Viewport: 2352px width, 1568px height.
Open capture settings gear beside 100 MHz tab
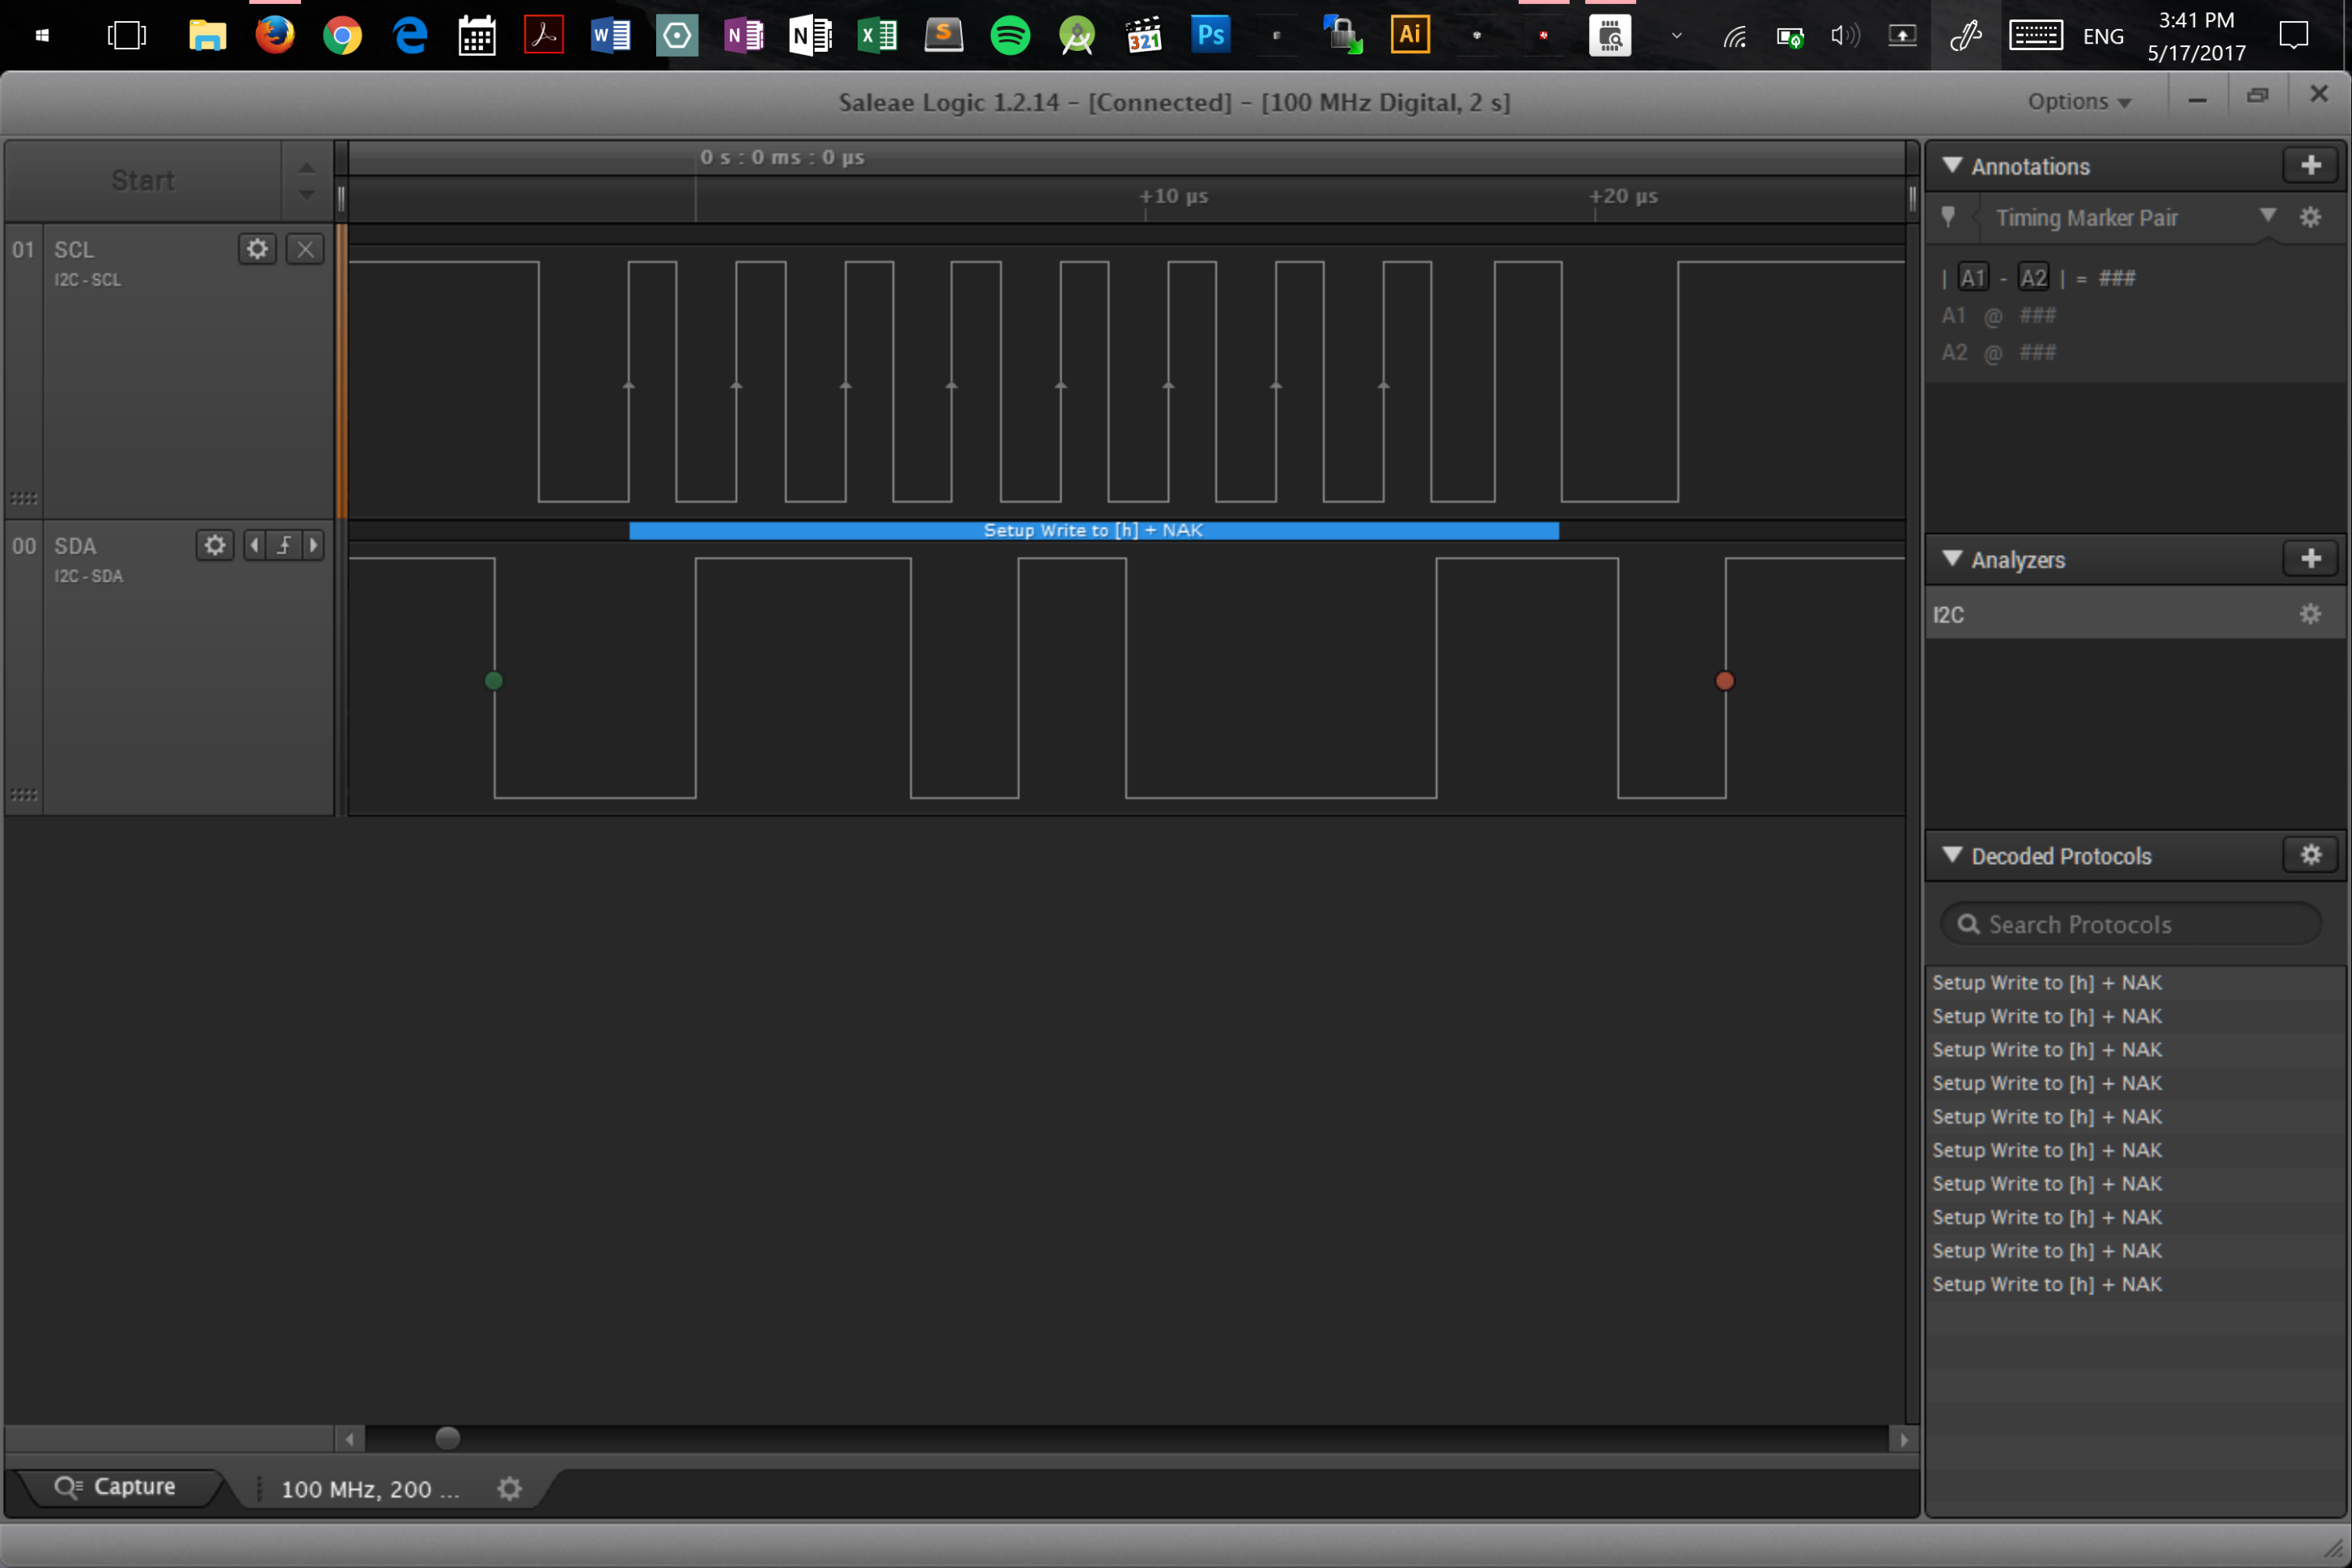click(510, 1488)
